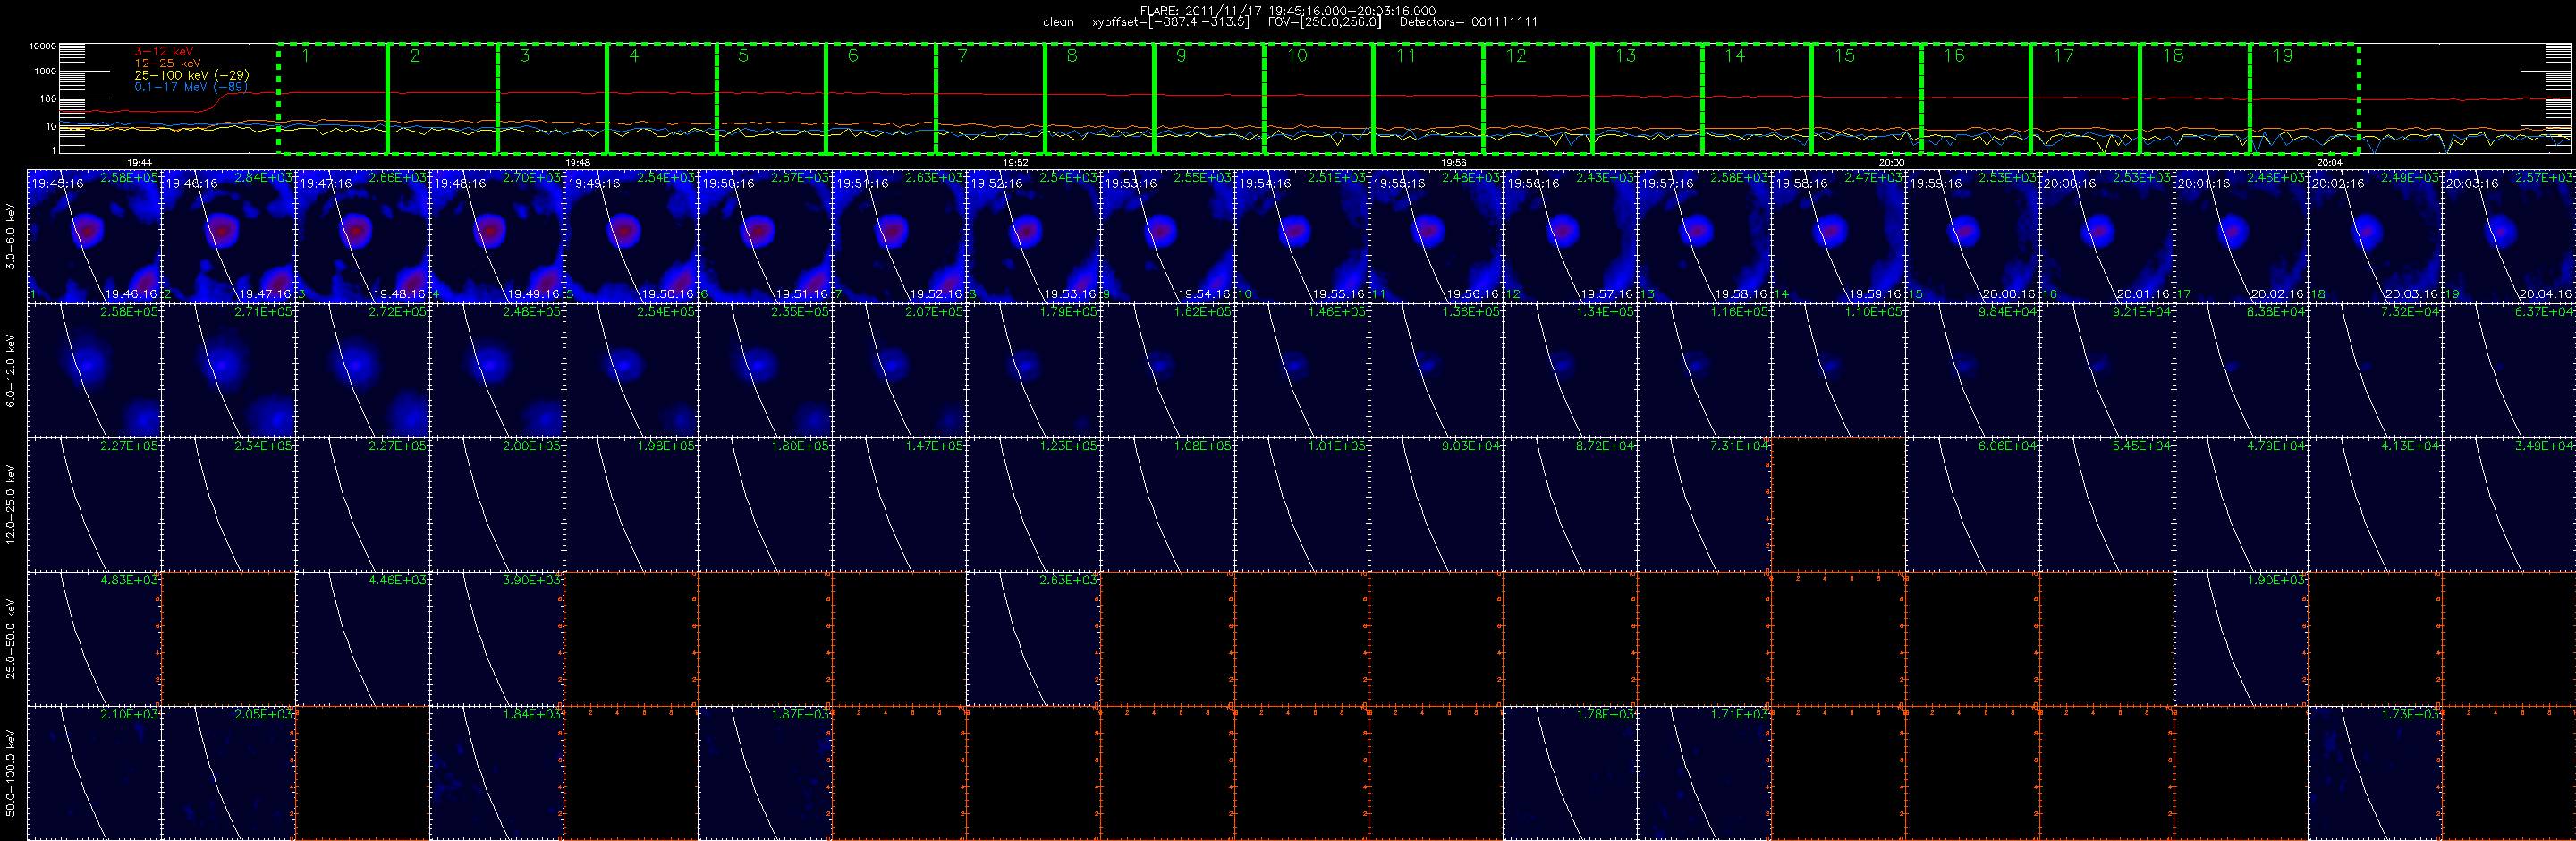Open the 12.0-25.0 keV image with peak 1.80E+05

click(765, 504)
